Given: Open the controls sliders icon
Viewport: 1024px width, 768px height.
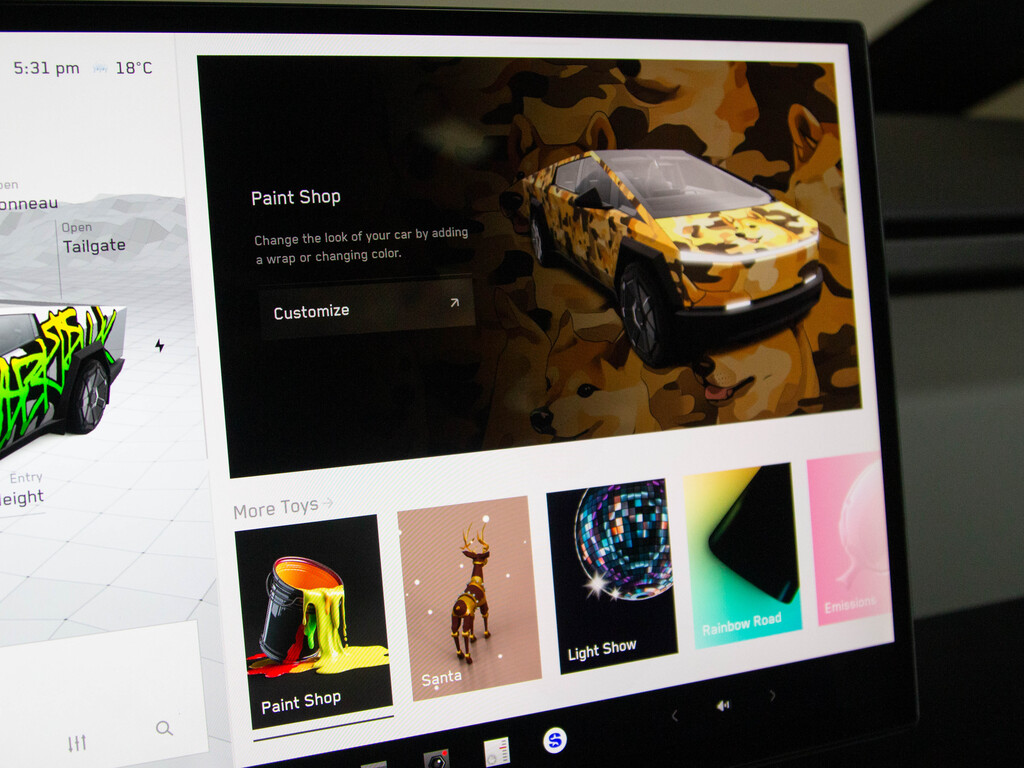Looking at the screenshot, I should click(77, 743).
